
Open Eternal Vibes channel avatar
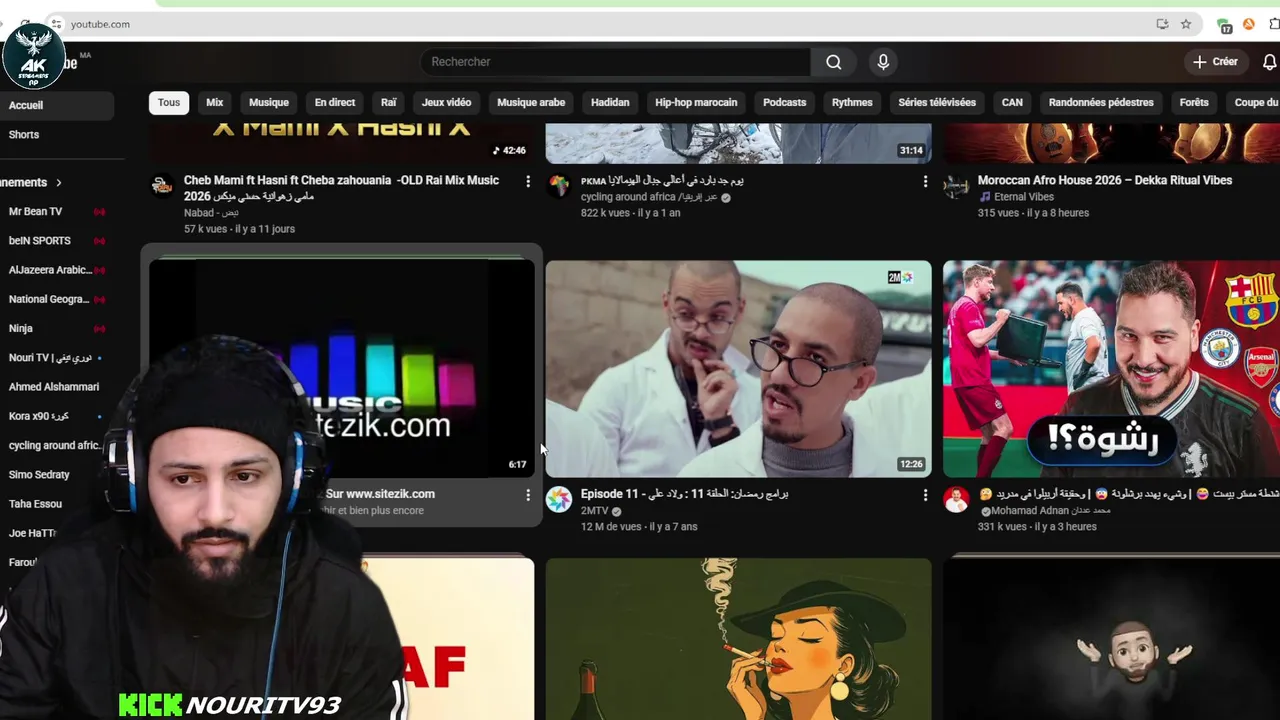[956, 186]
